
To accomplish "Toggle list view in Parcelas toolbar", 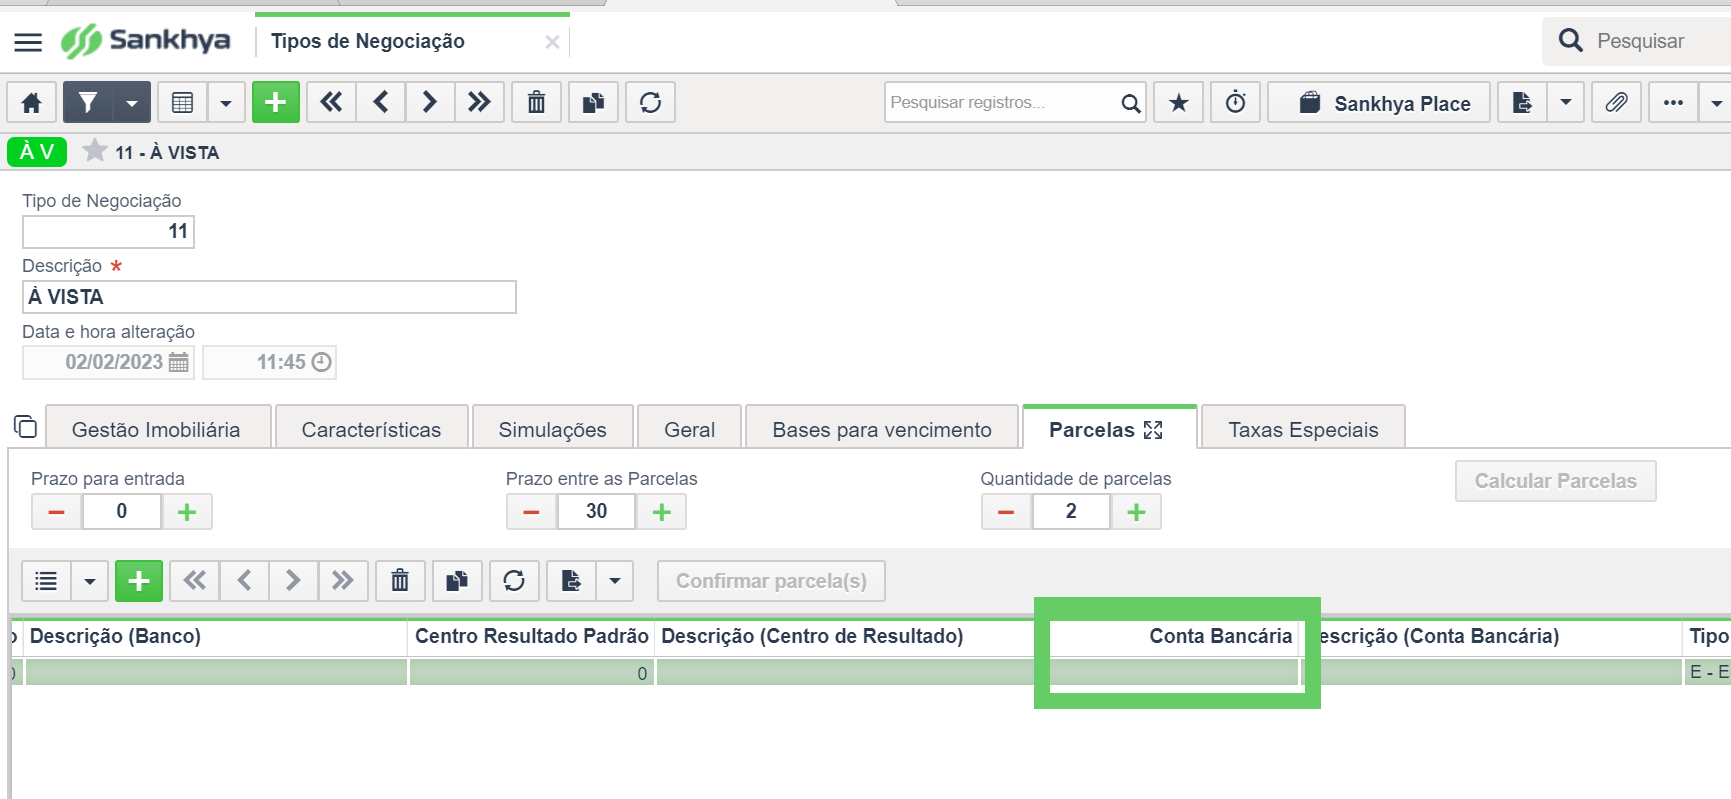I will point(46,581).
